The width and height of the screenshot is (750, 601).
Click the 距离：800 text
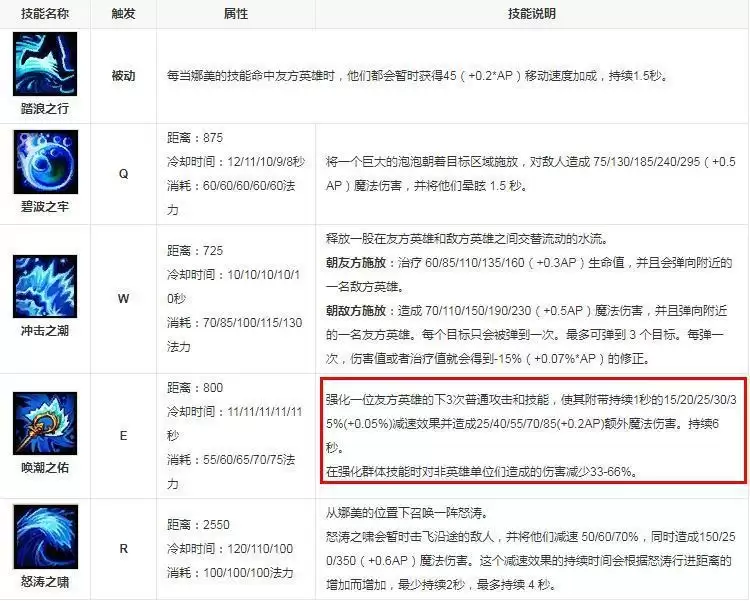click(x=195, y=388)
